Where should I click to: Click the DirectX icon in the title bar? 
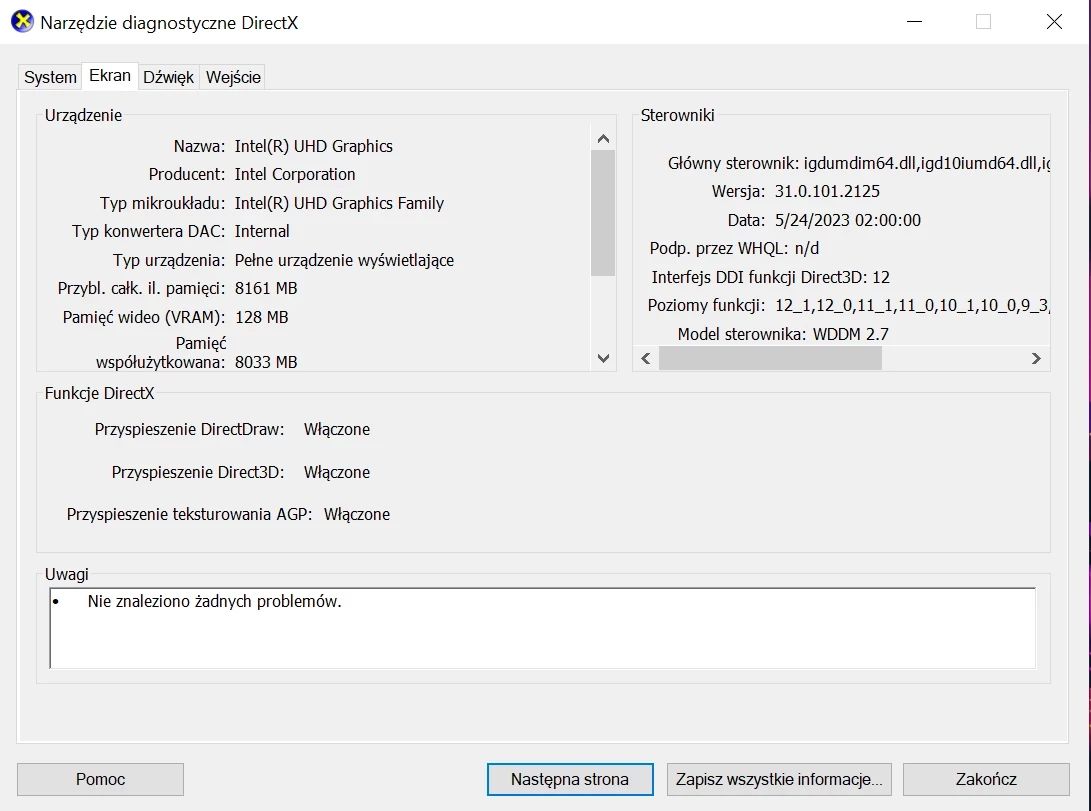click(x=22, y=22)
